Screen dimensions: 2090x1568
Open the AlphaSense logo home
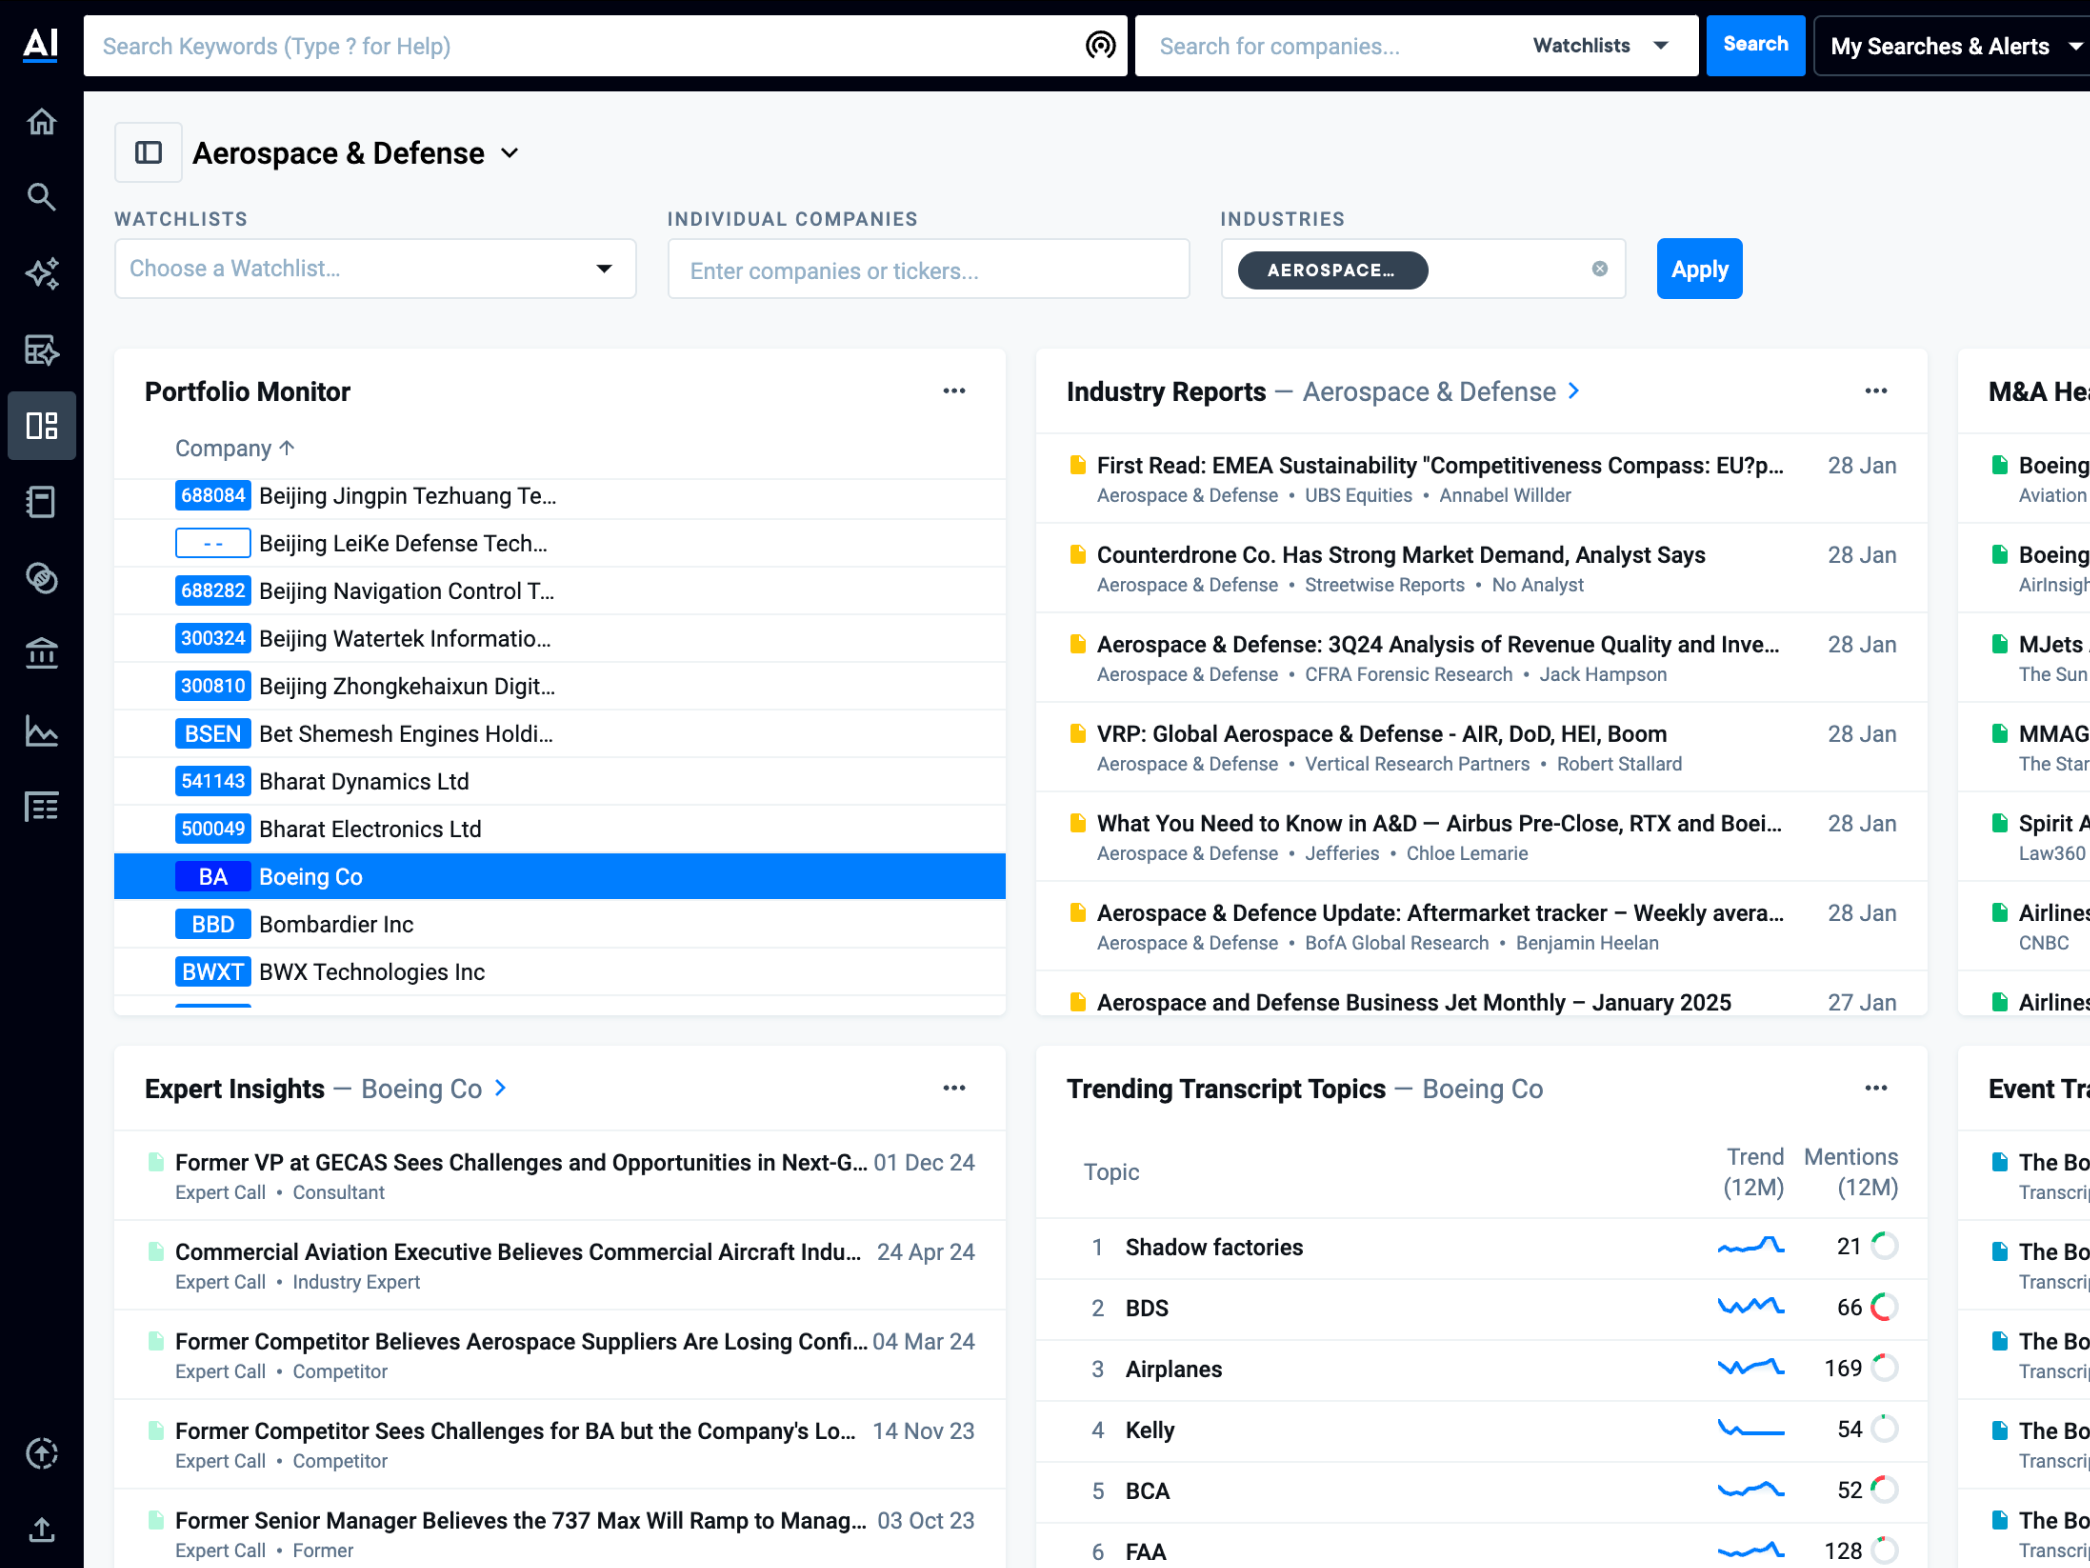click(x=41, y=45)
